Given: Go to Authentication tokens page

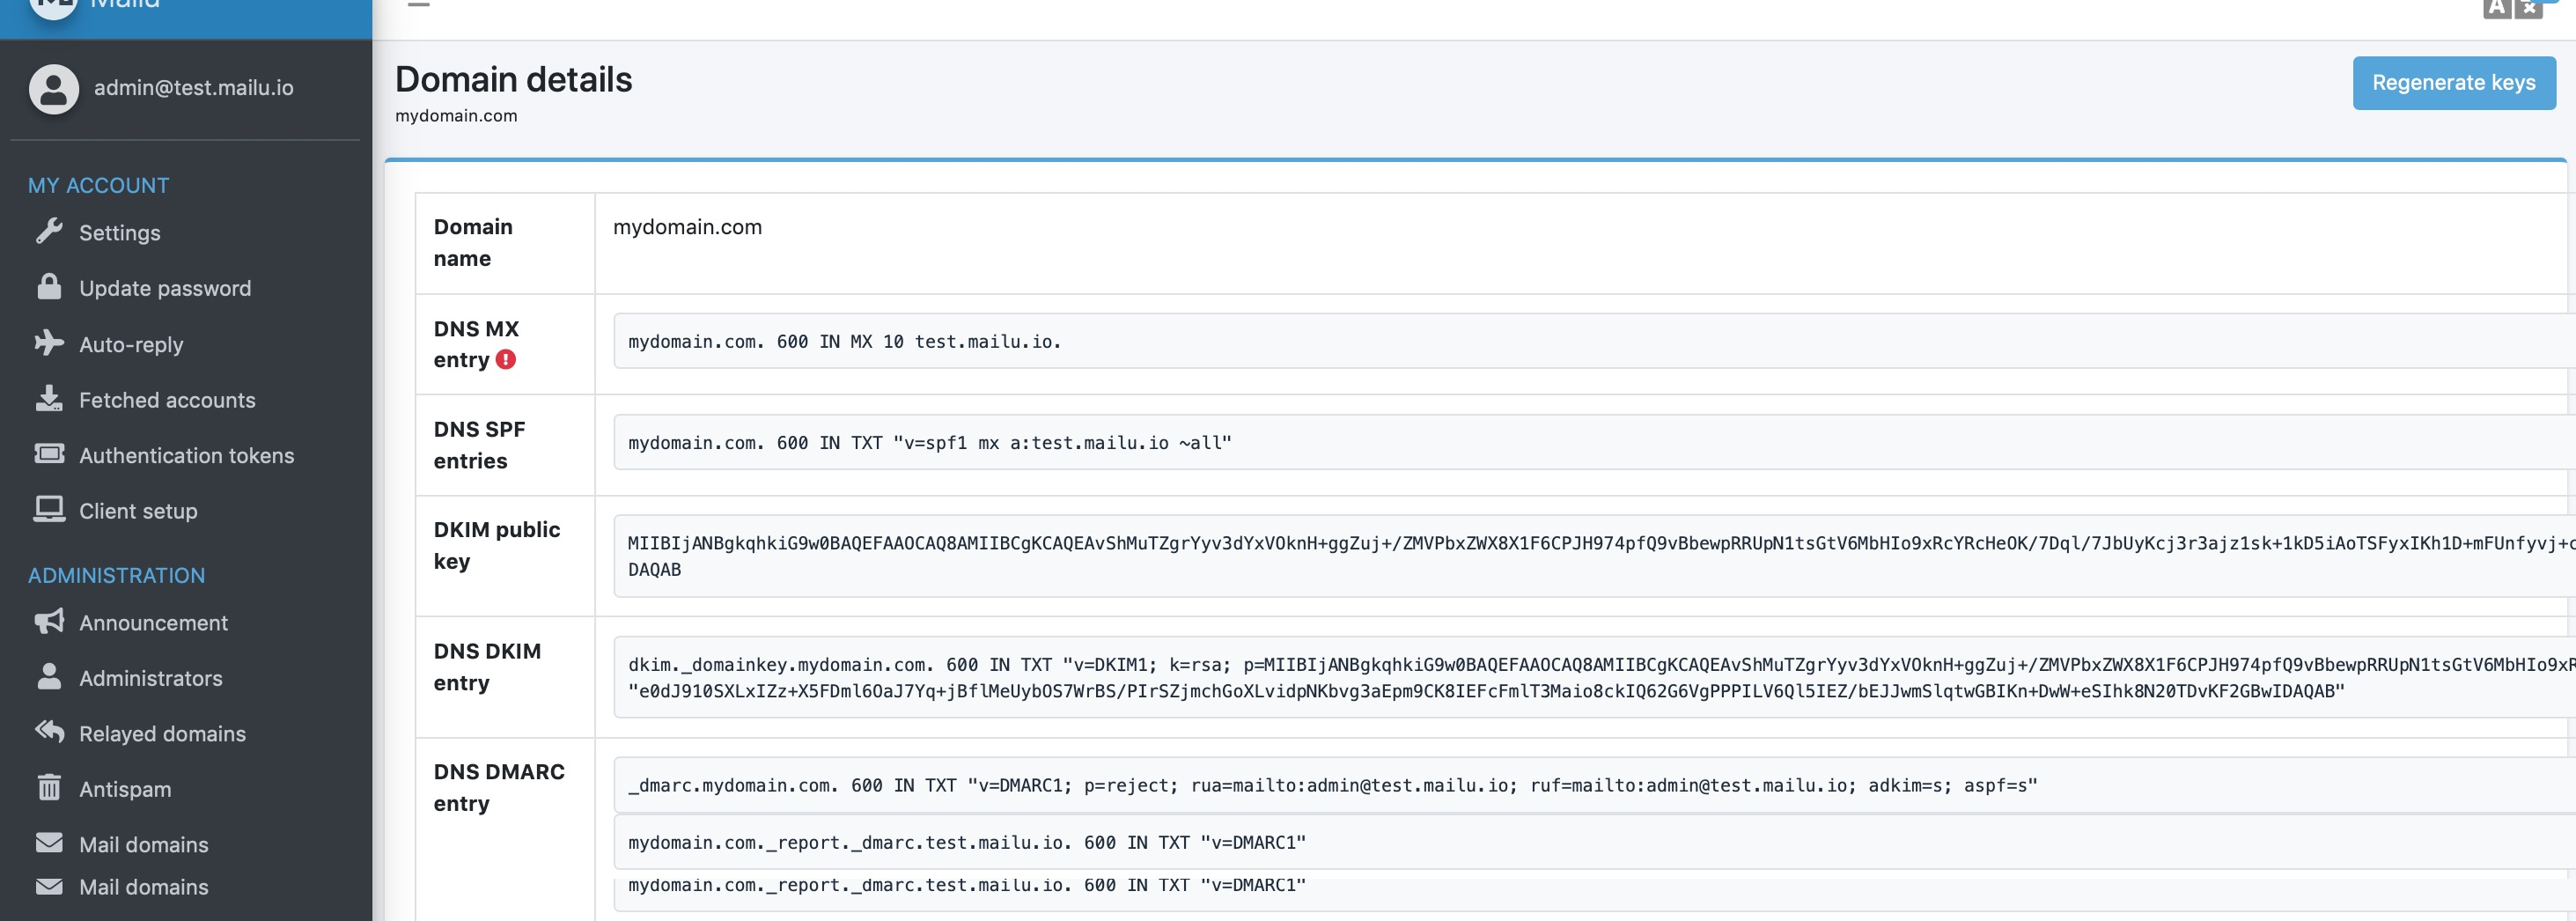Looking at the screenshot, I should 186,456.
